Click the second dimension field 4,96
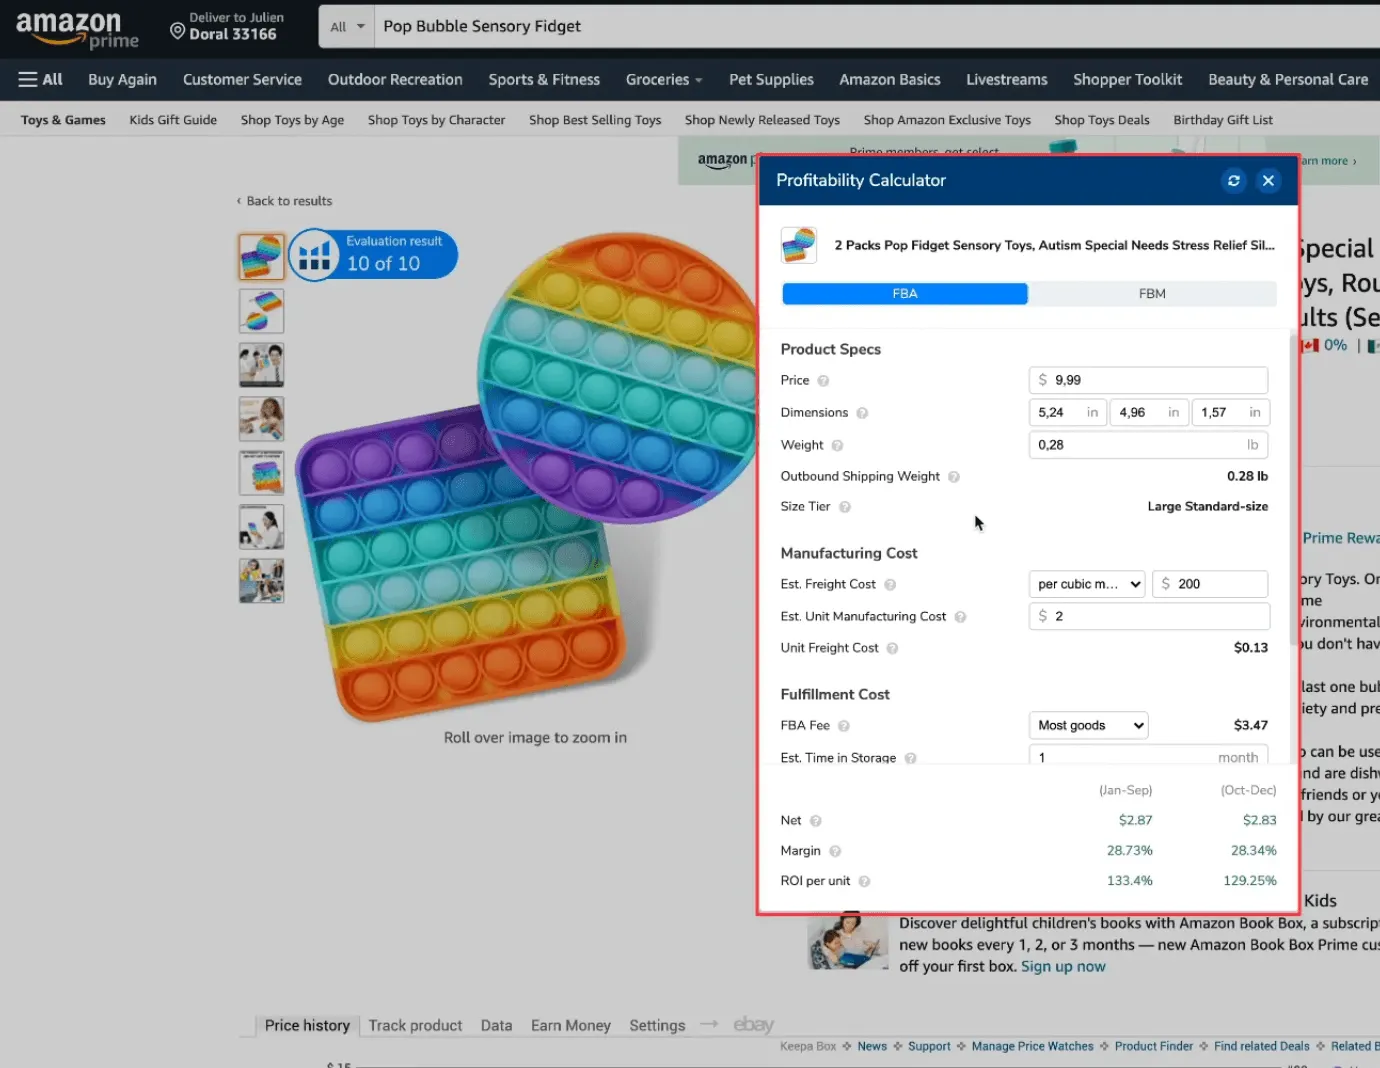Image resolution: width=1380 pixels, height=1068 pixels. tap(1148, 412)
